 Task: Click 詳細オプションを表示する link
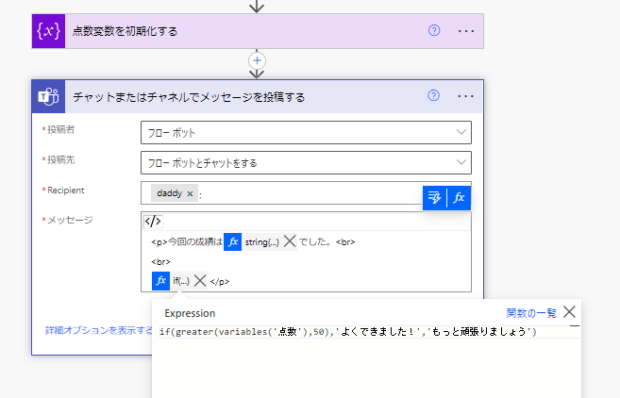click(99, 330)
